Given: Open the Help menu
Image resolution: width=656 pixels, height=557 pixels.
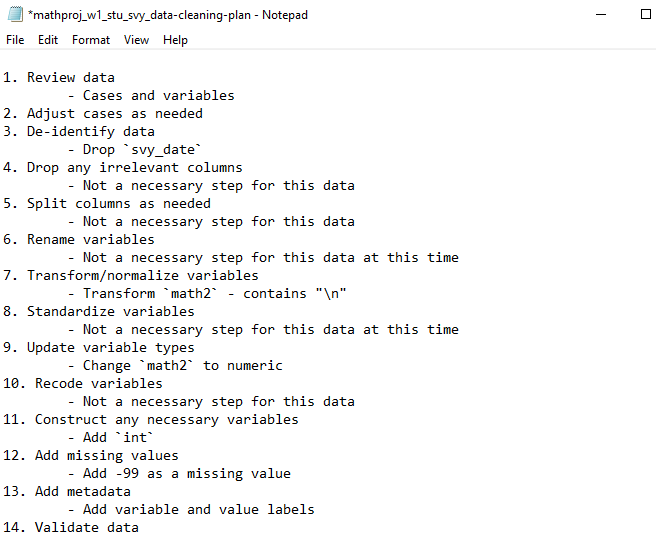Looking at the screenshot, I should [x=175, y=40].
